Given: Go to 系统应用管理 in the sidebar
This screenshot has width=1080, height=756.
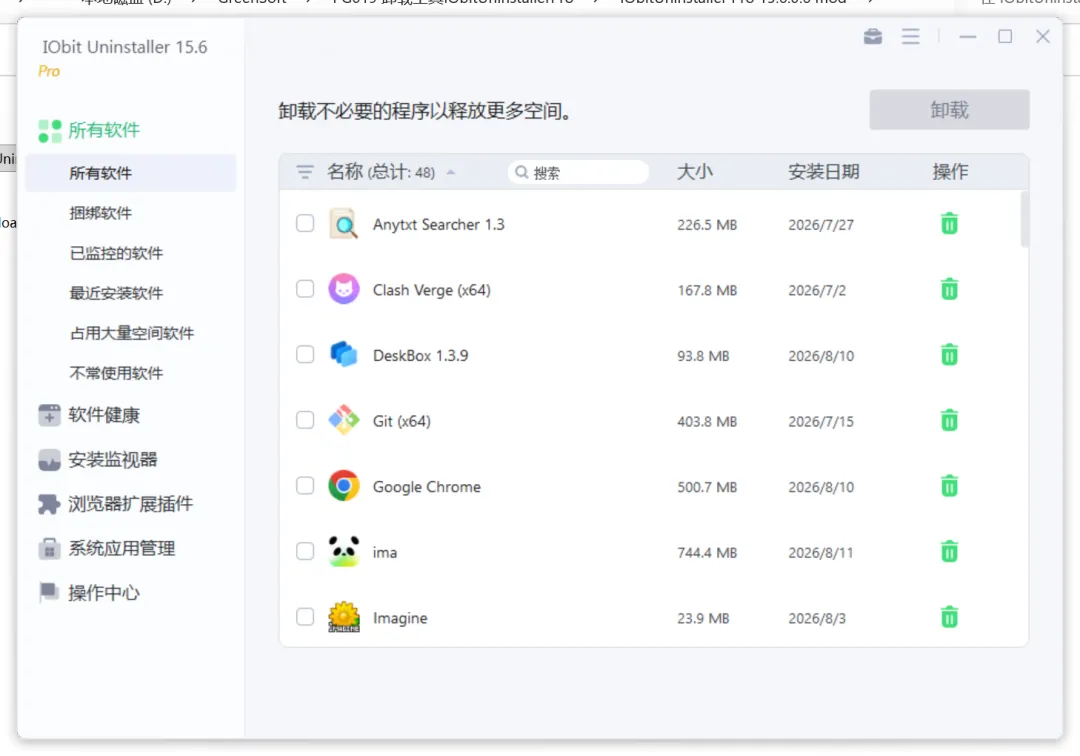Looking at the screenshot, I should click(107, 549).
